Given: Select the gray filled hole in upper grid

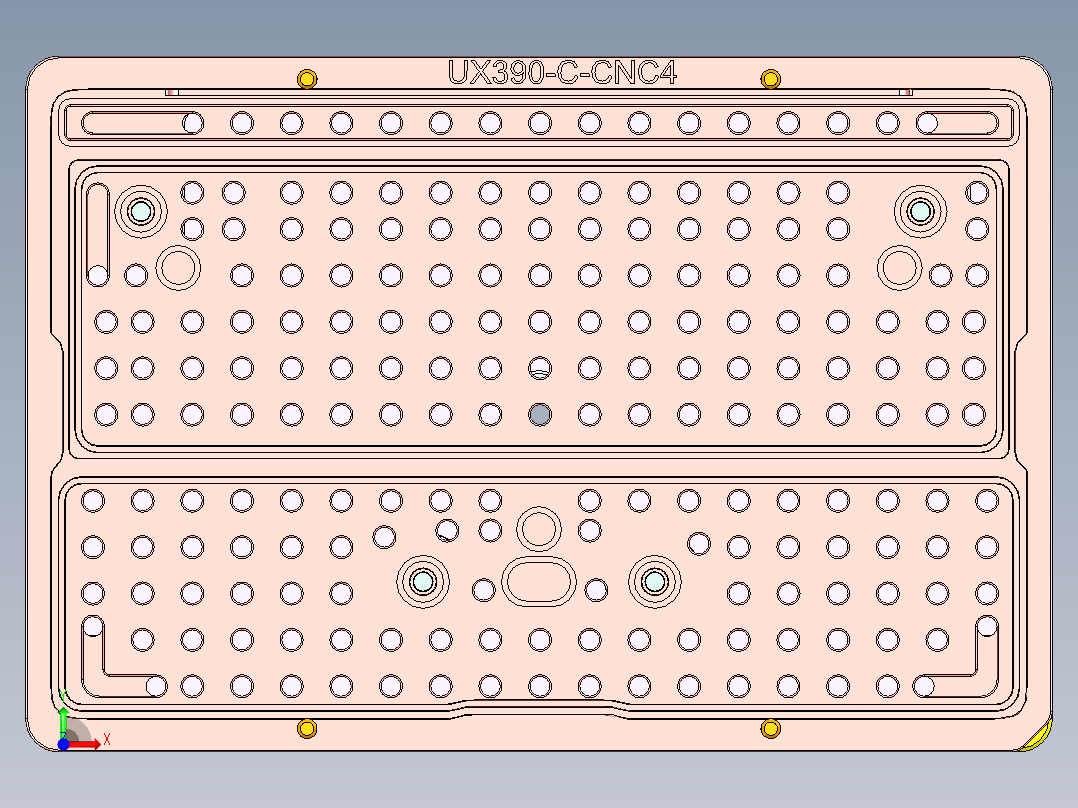Looking at the screenshot, I should coord(542,412).
